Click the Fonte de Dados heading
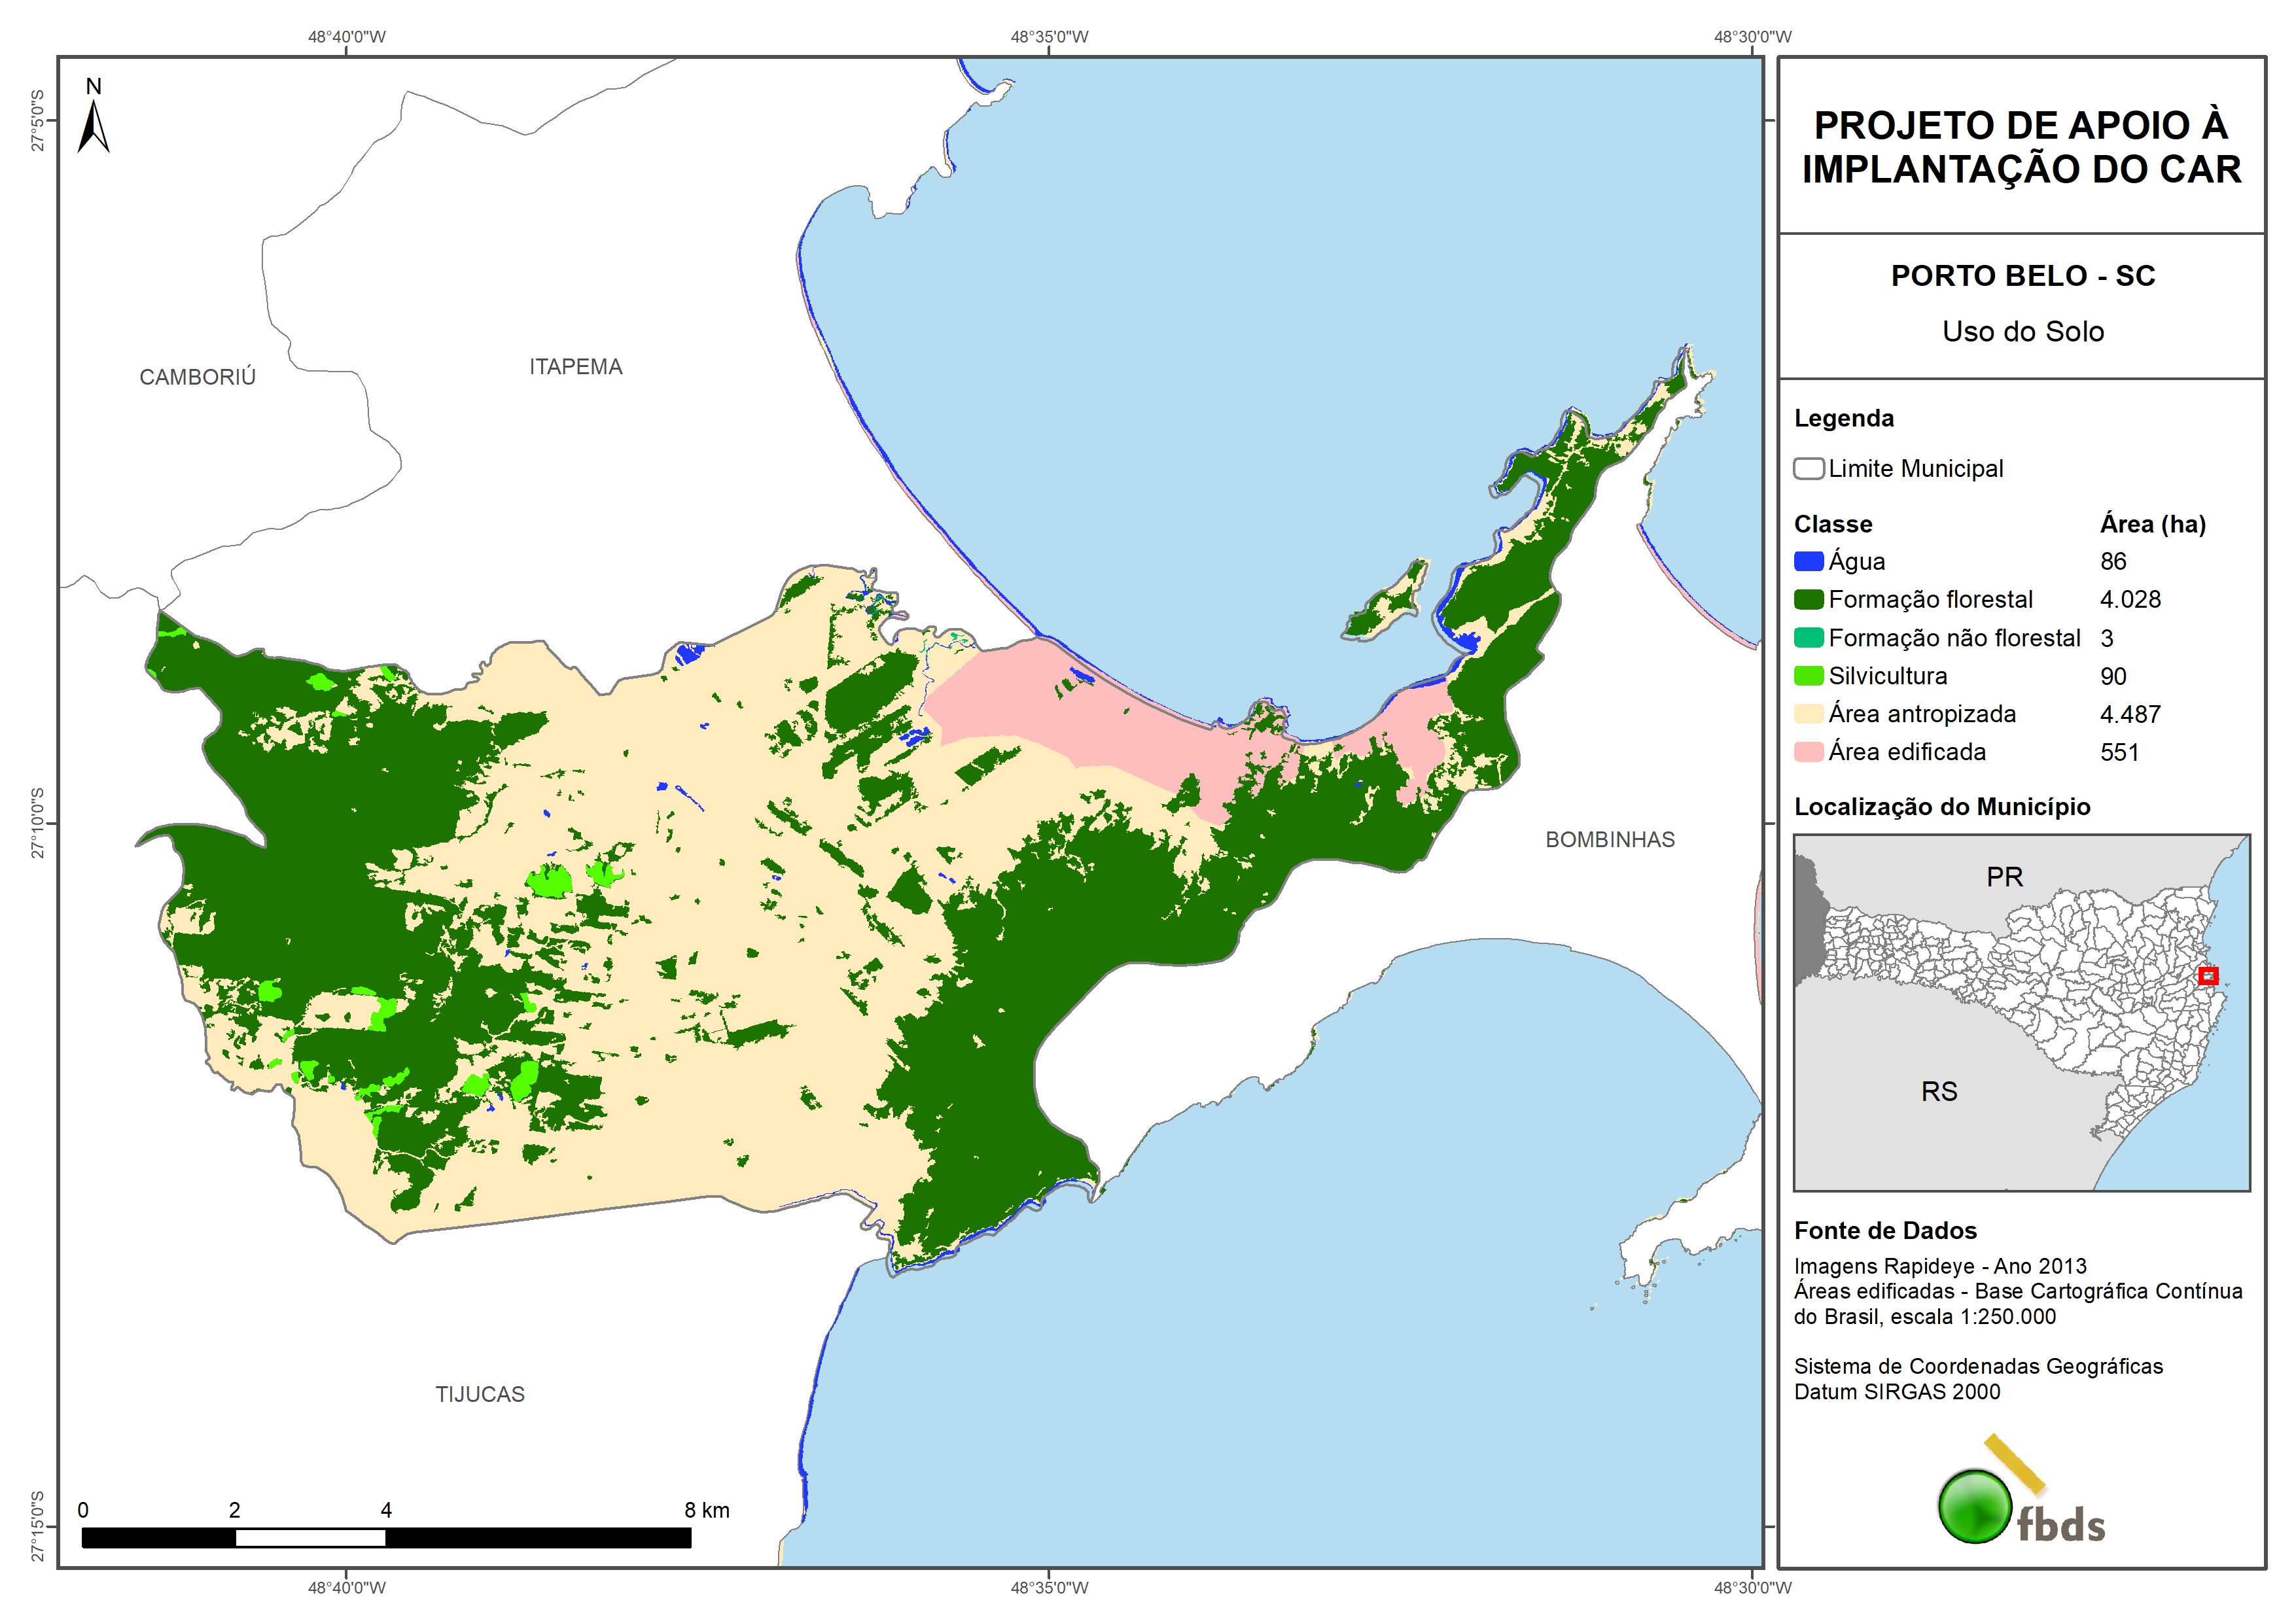Screen dimensions: 2296x1623 click(1885, 1231)
